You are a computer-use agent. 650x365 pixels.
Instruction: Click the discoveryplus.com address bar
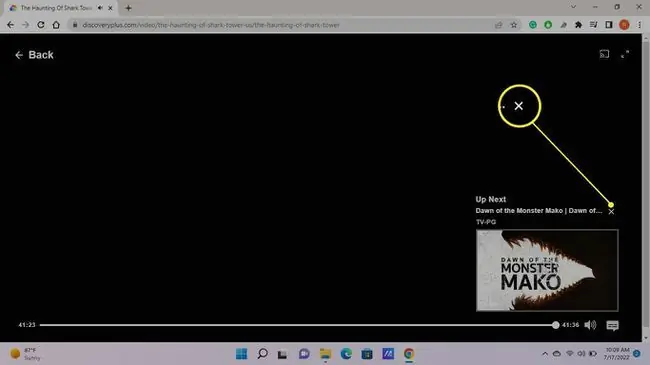282,25
